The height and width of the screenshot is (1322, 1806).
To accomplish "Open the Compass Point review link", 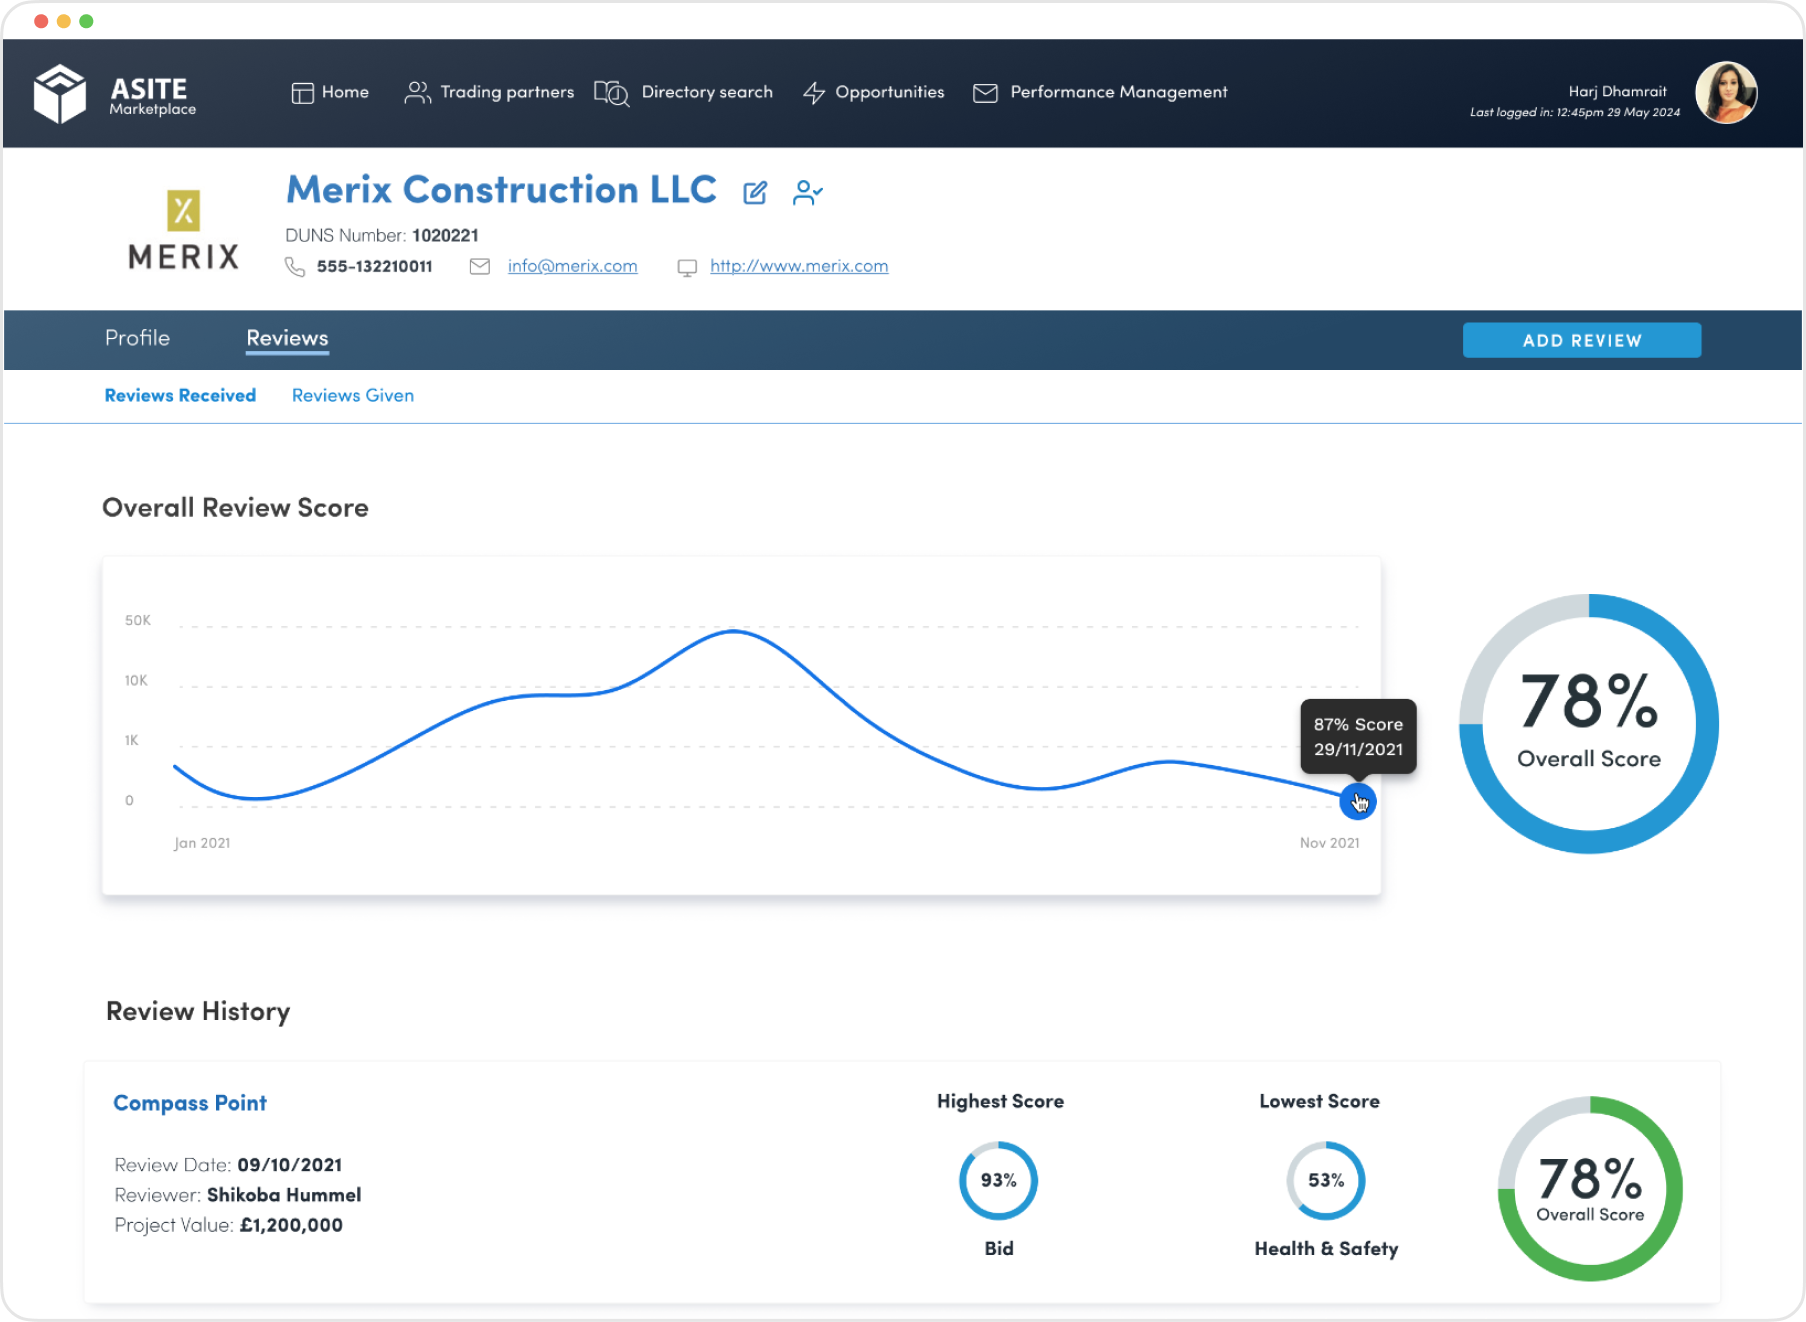I will (190, 1103).
